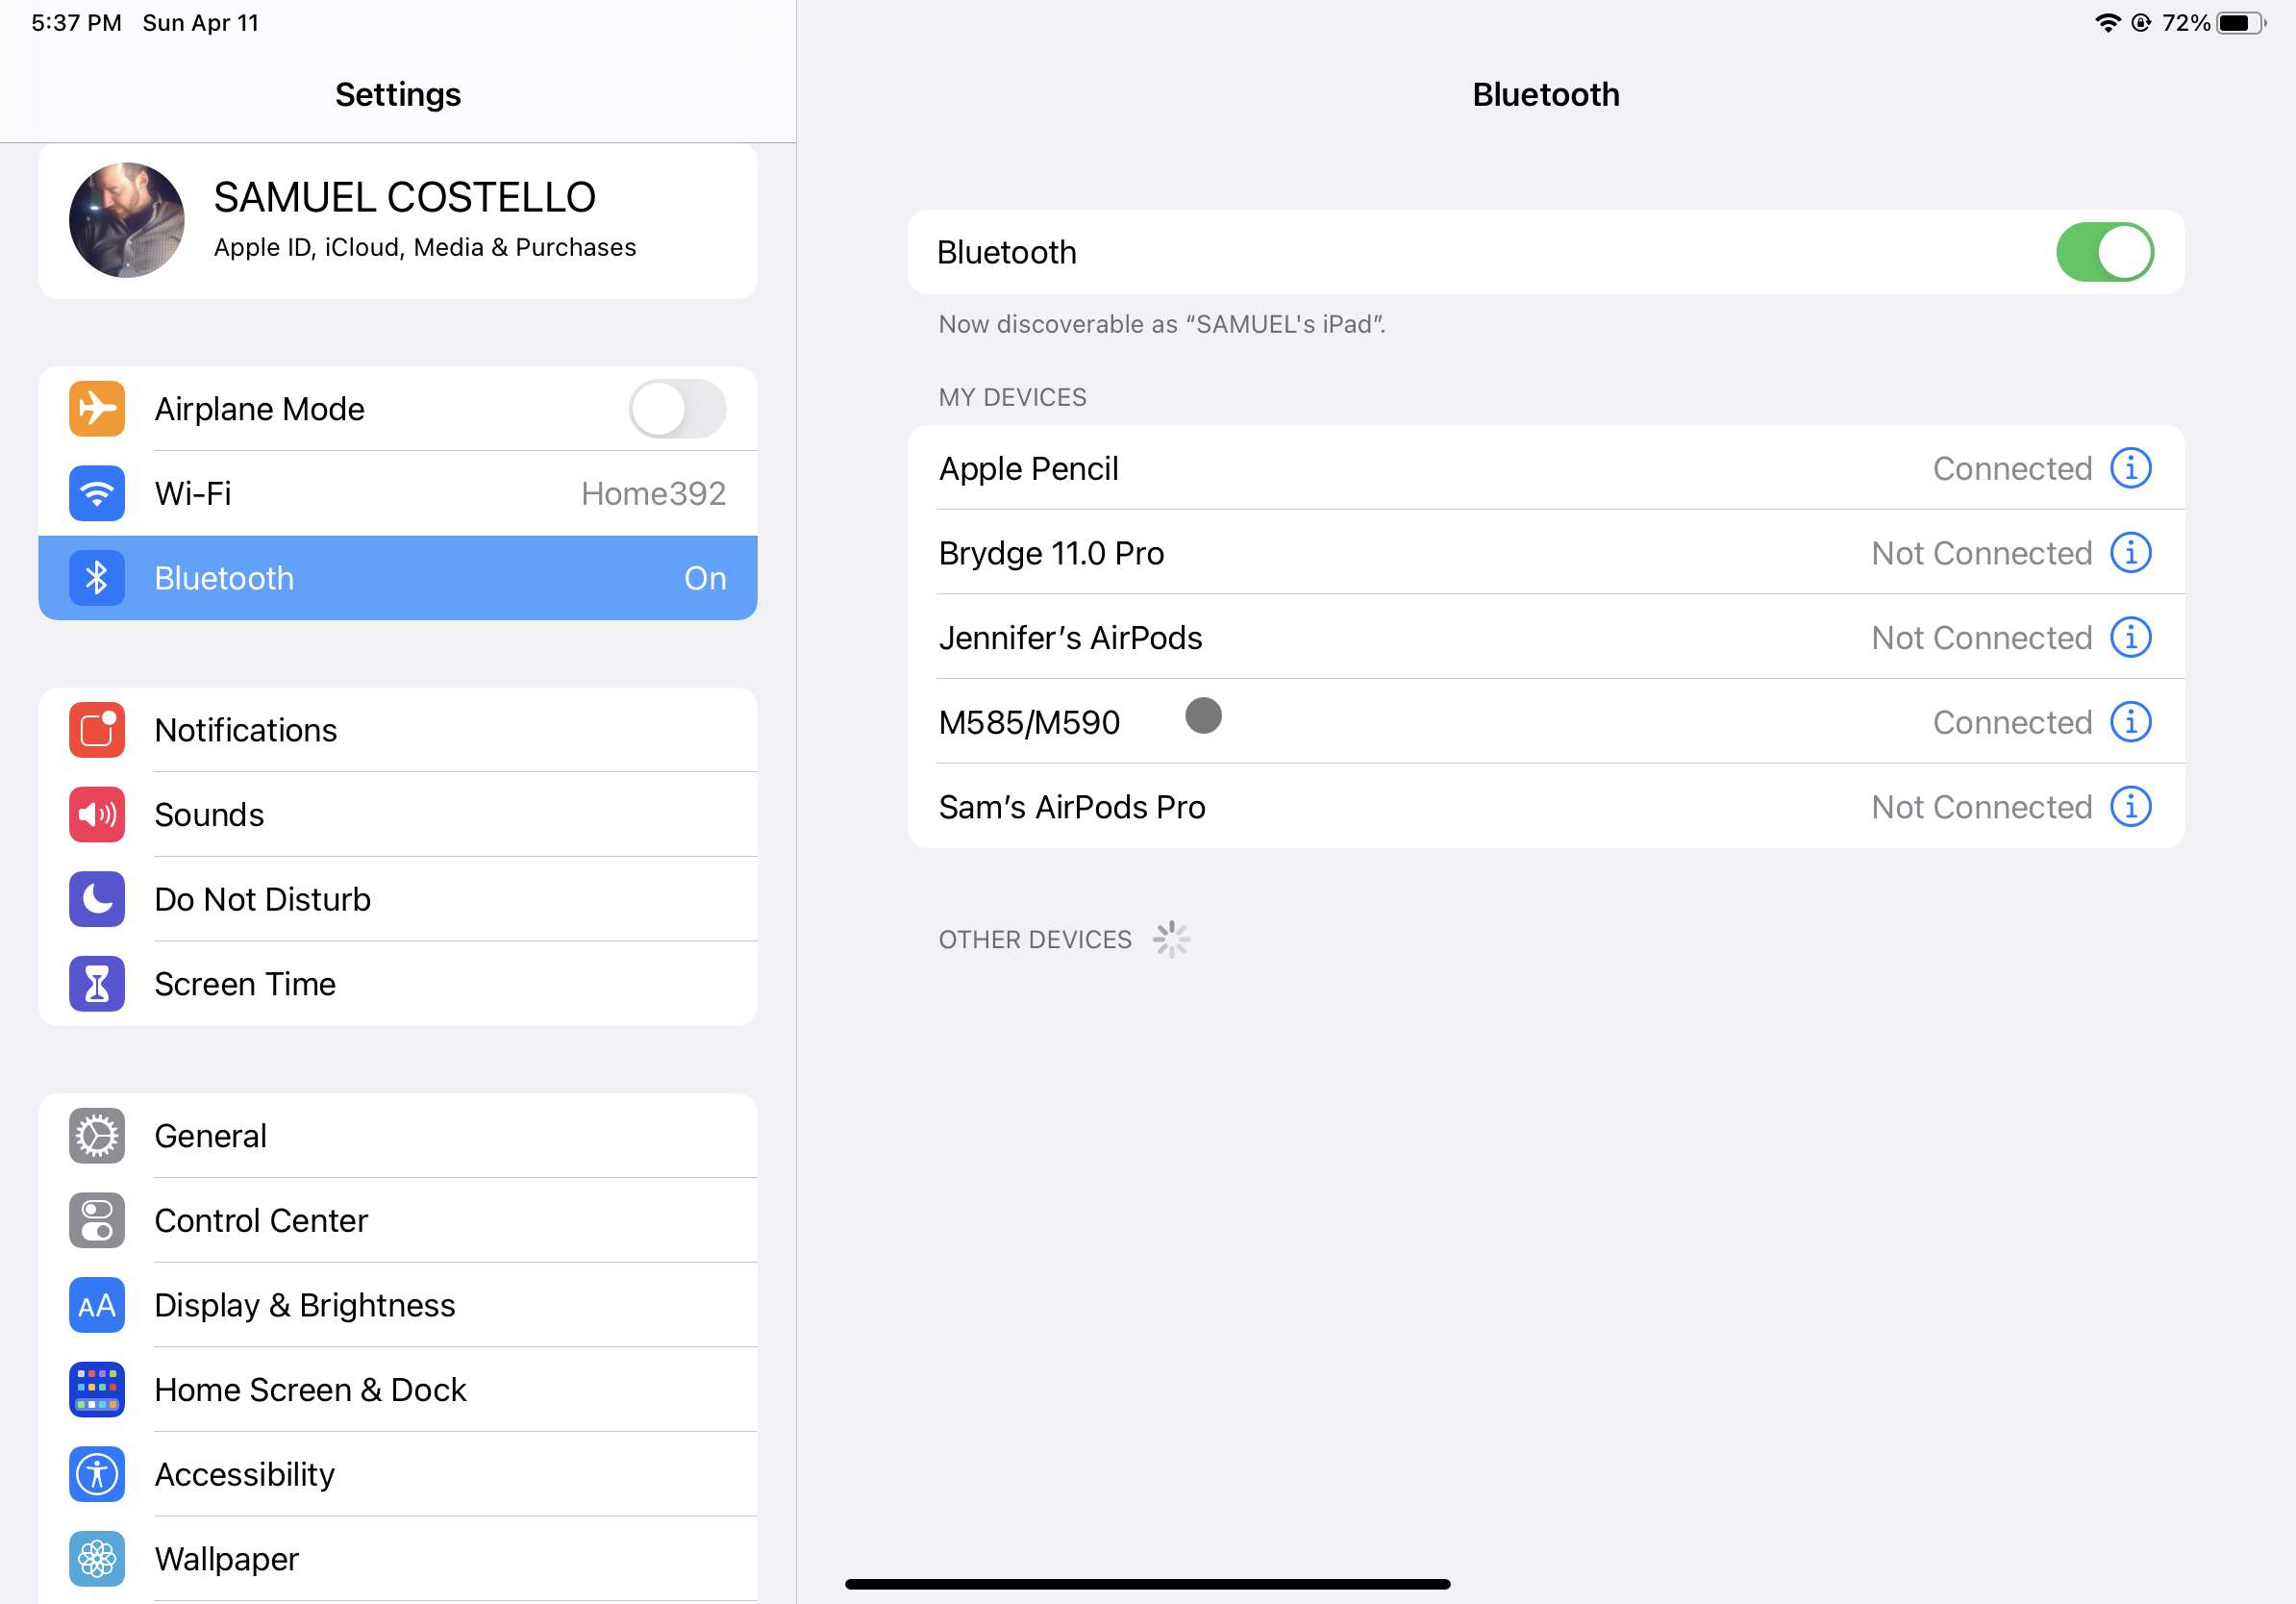2296x1604 pixels.
Task: Tap the Display & Brightness AA icon
Action: click(x=97, y=1305)
